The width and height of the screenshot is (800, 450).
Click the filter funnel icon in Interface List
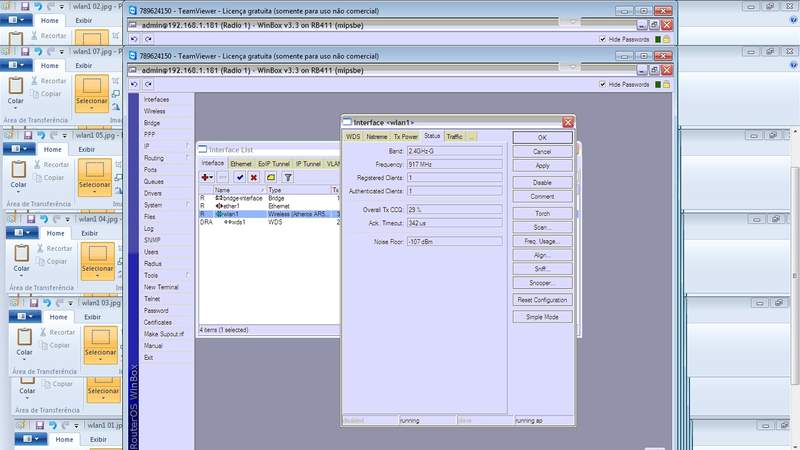288,177
